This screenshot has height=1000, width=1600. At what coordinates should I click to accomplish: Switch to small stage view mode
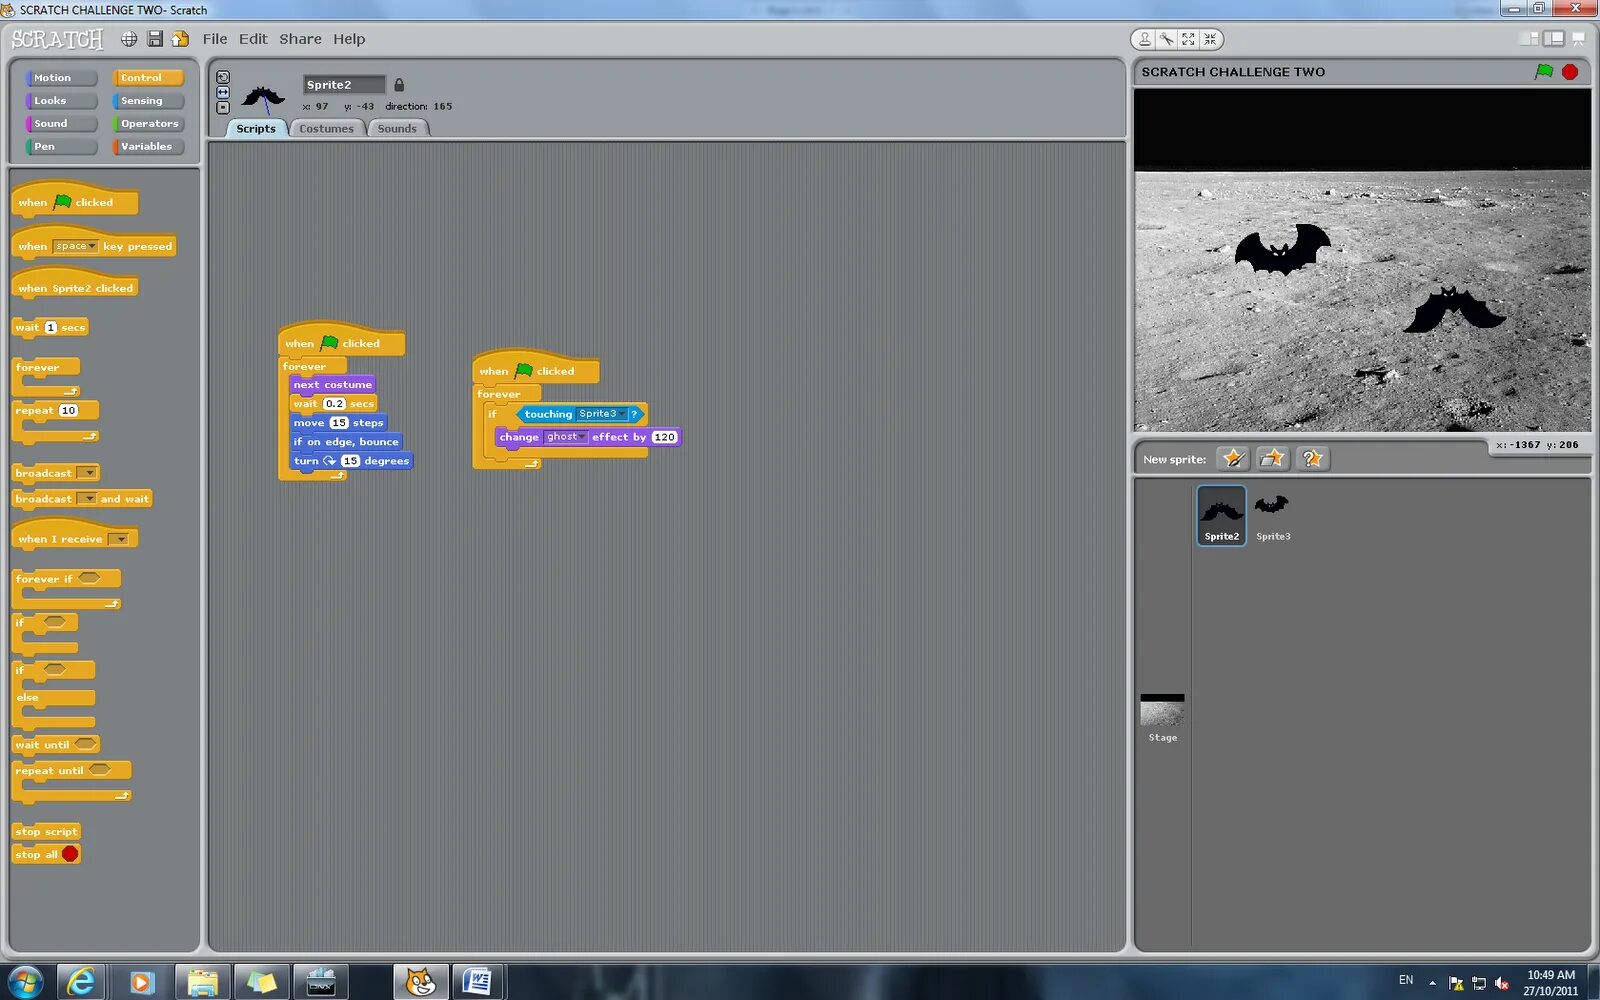1529,39
